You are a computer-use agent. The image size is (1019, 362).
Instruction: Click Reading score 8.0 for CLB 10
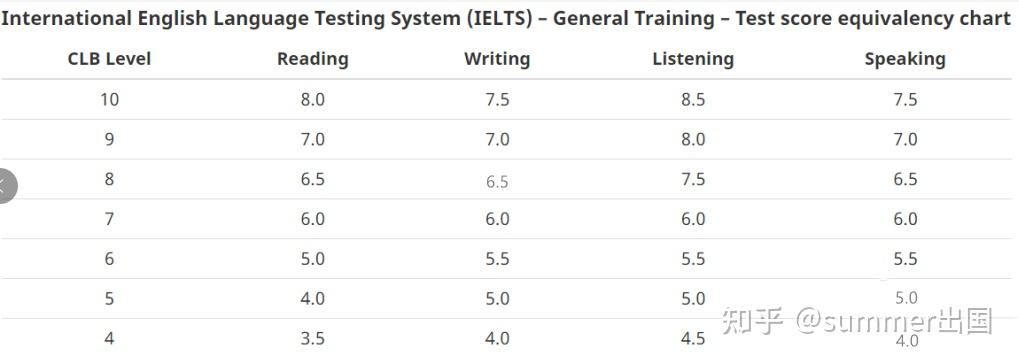pos(313,99)
